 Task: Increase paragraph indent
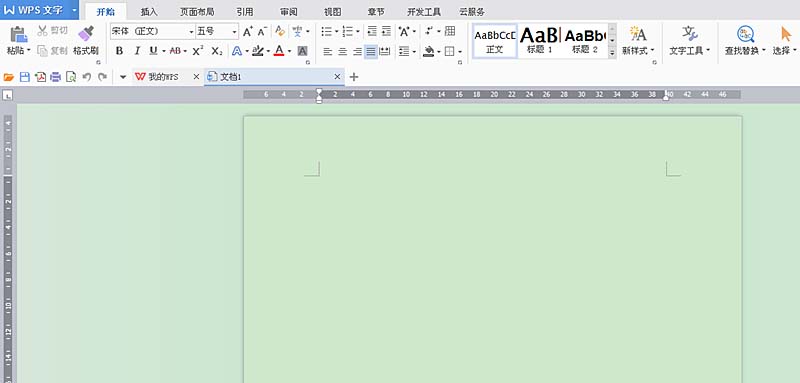(x=386, y=32)
